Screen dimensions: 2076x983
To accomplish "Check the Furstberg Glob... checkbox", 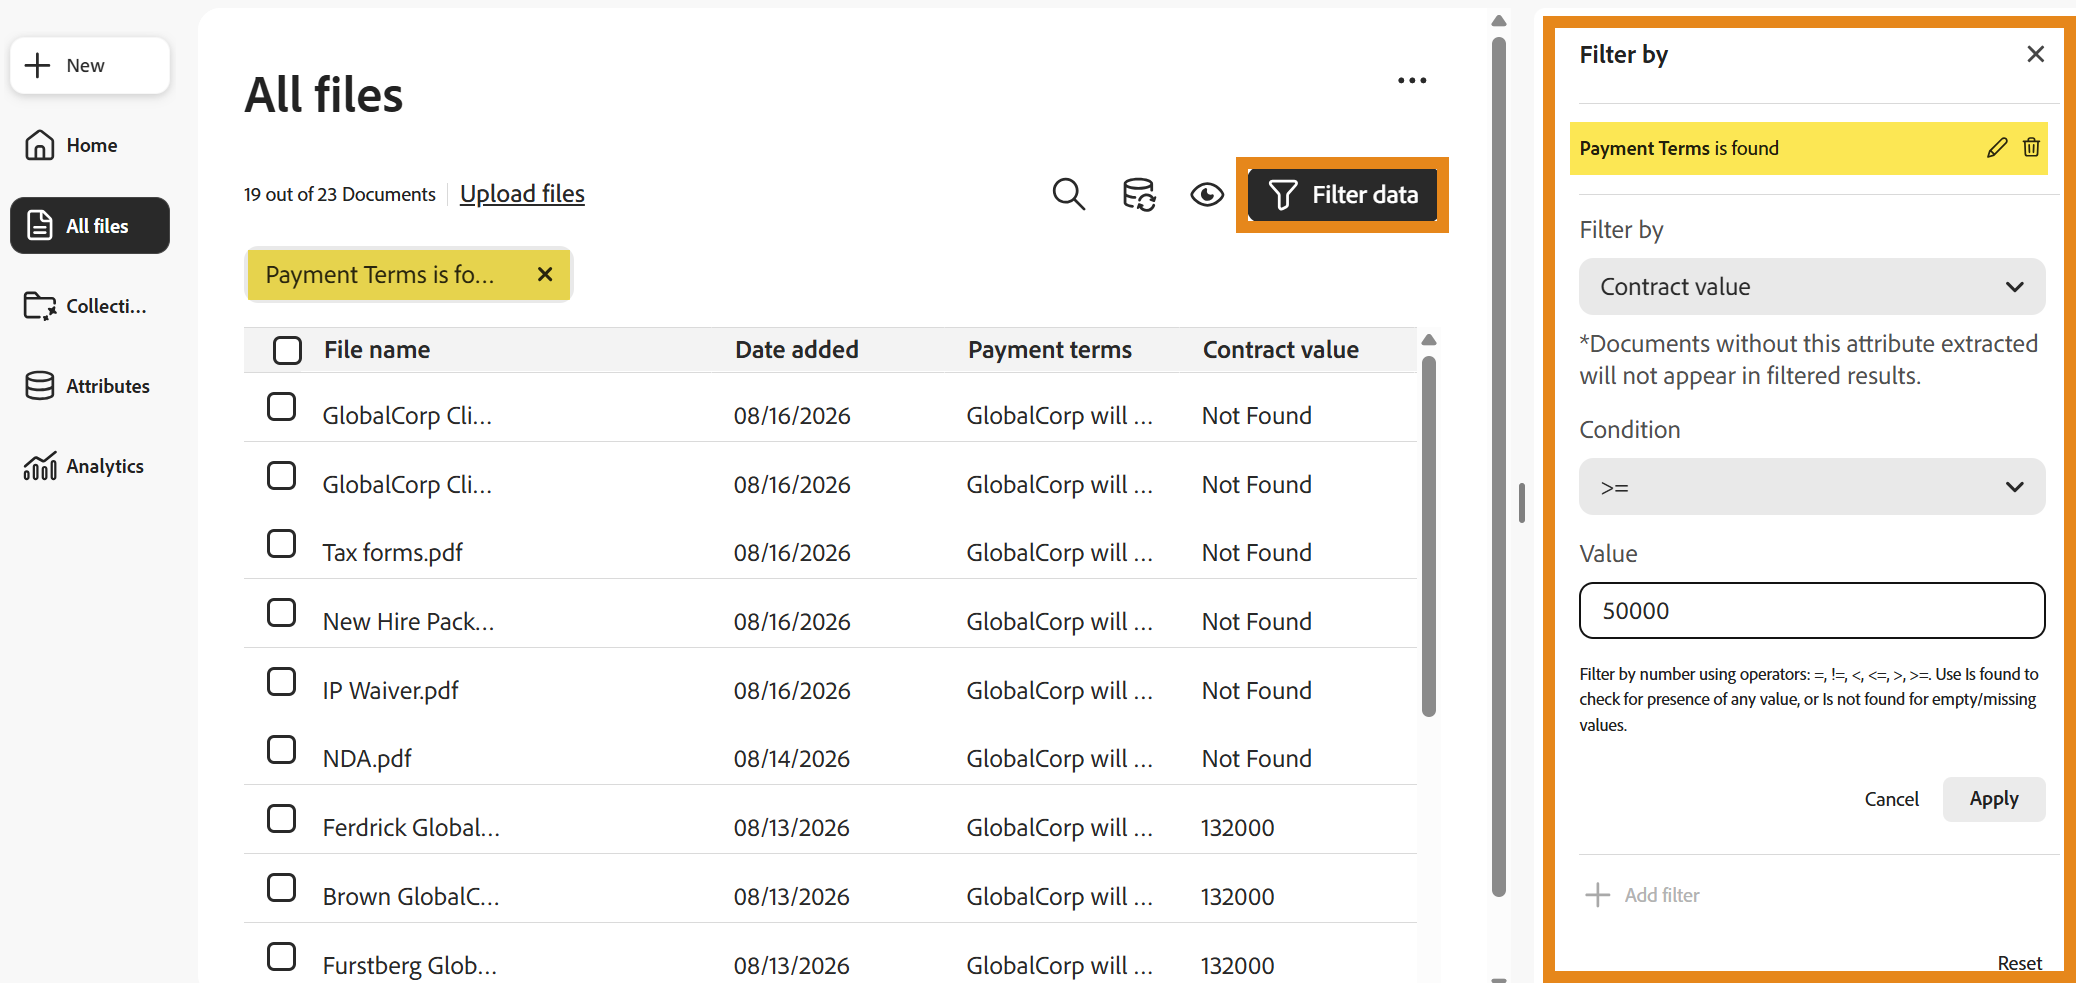I will (281, 957).
